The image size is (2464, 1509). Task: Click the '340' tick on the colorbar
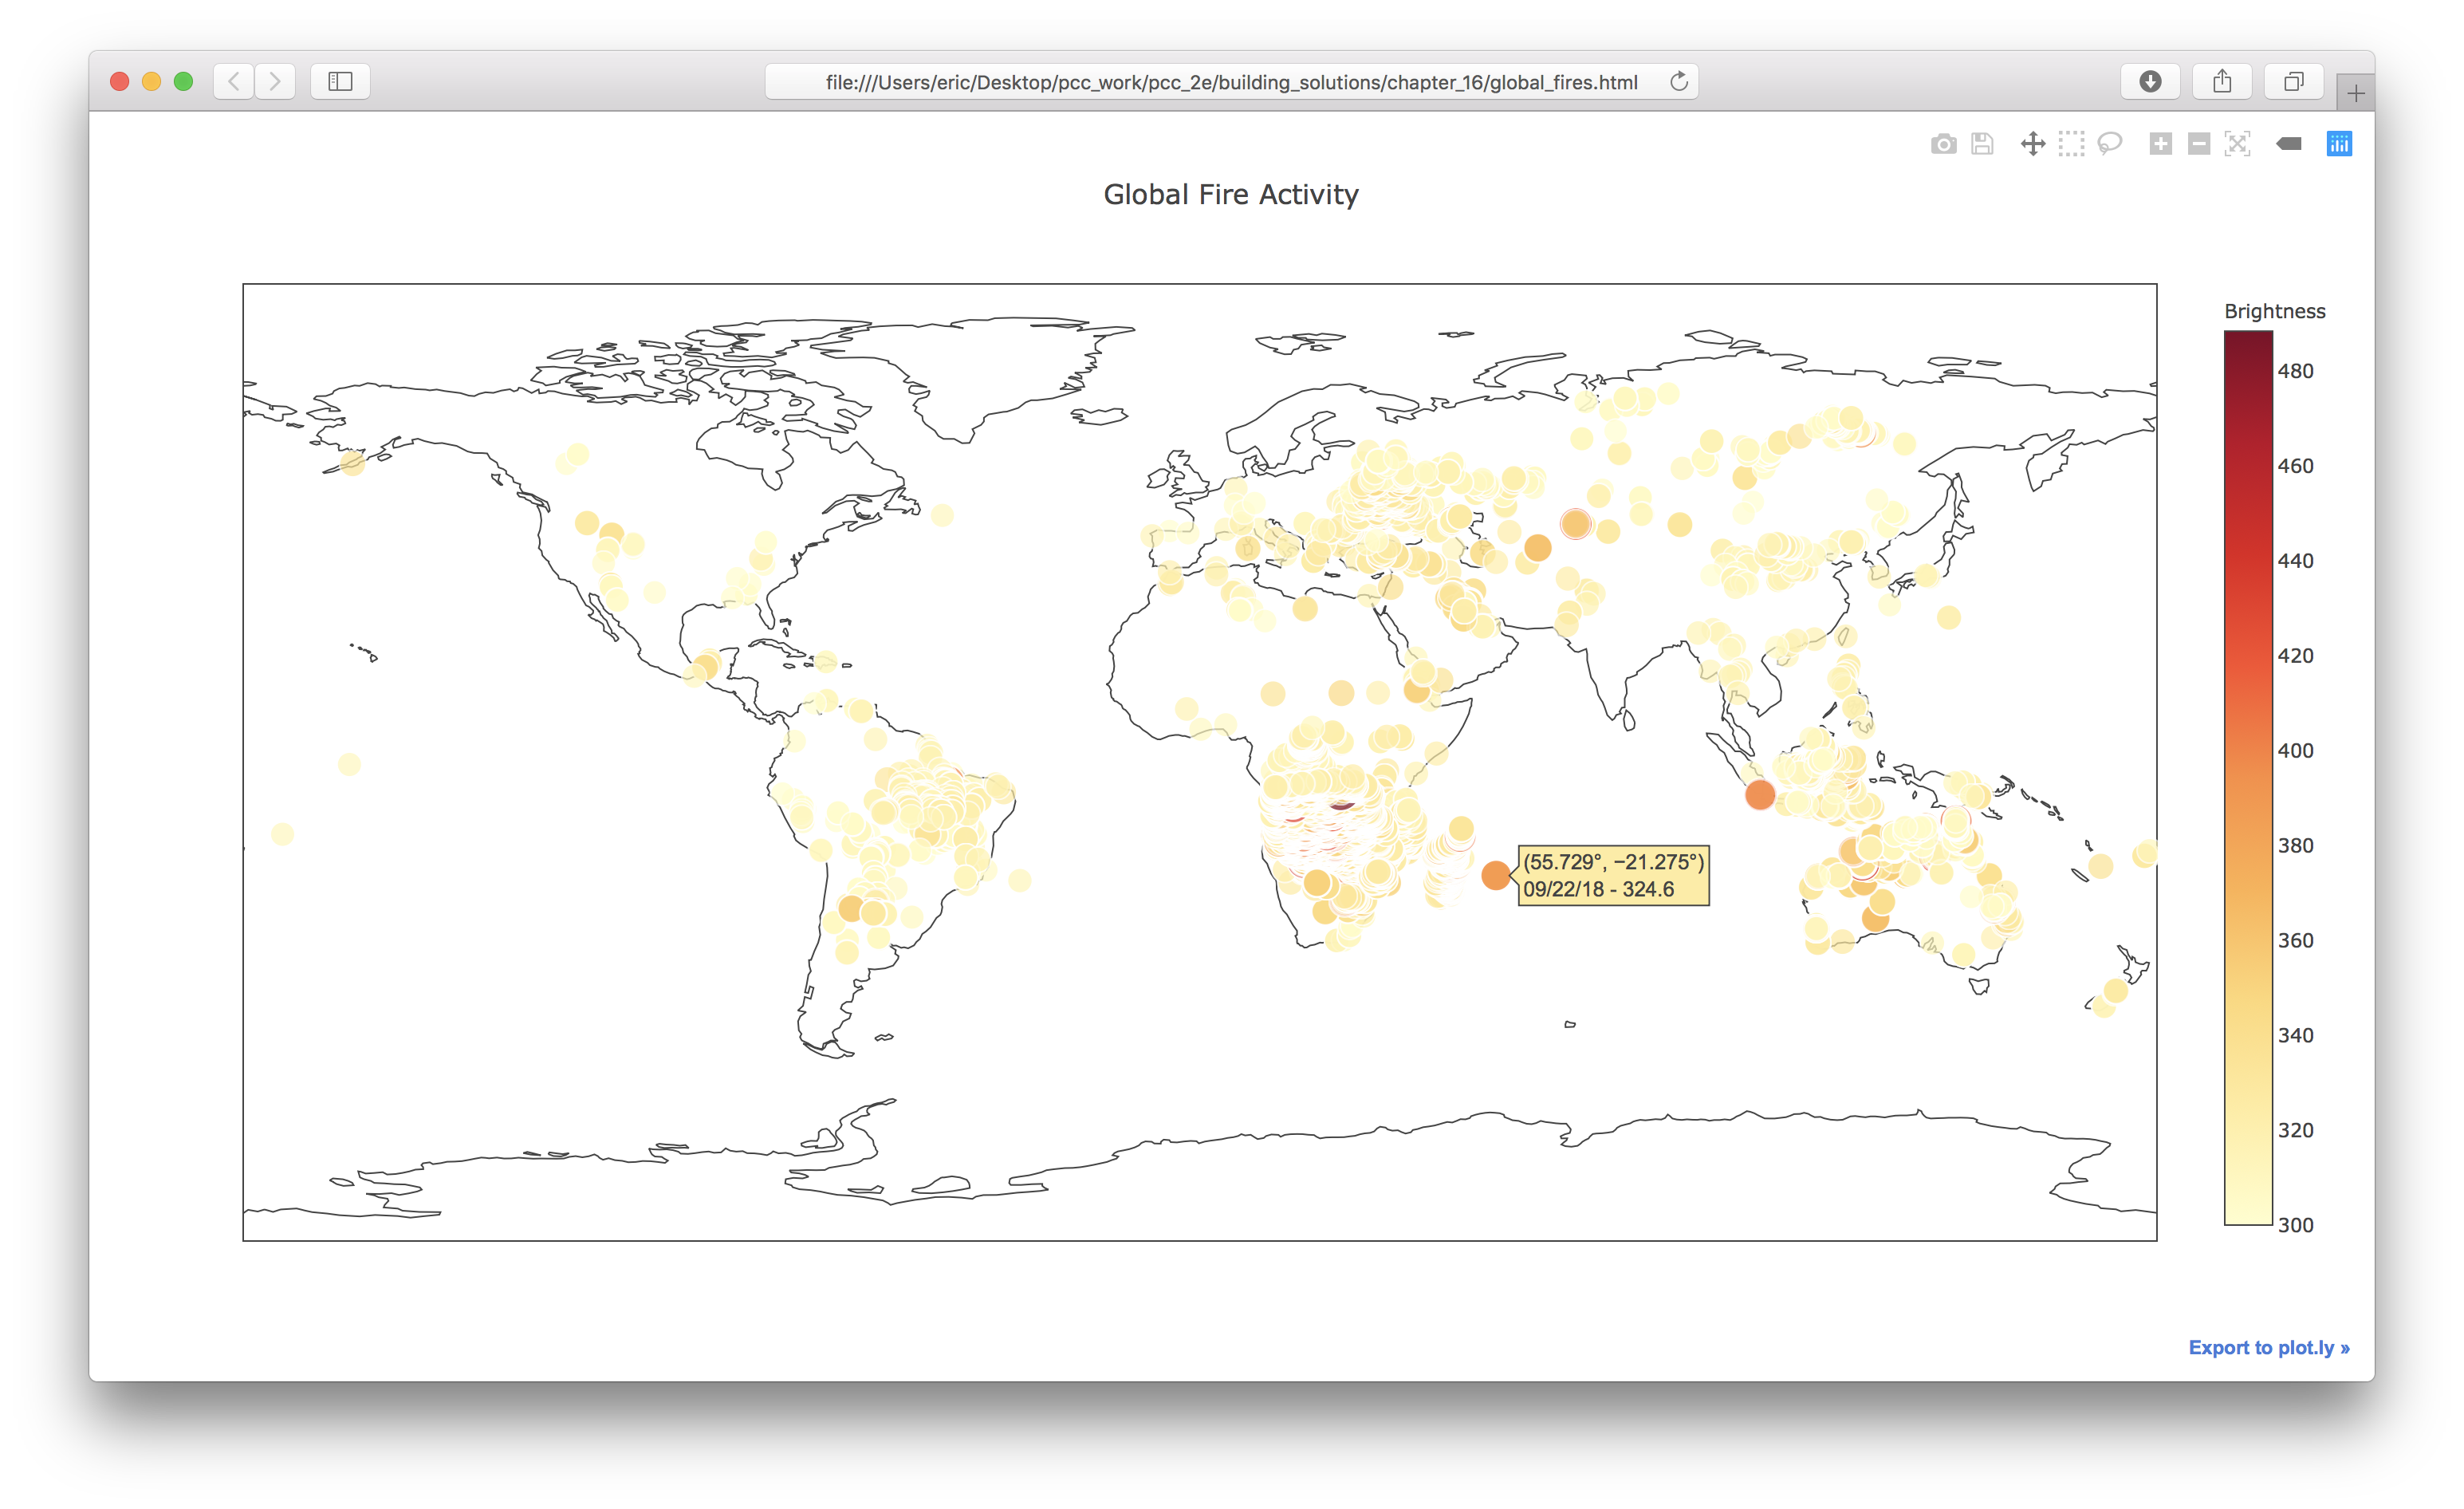(x=2296, y=1036)
